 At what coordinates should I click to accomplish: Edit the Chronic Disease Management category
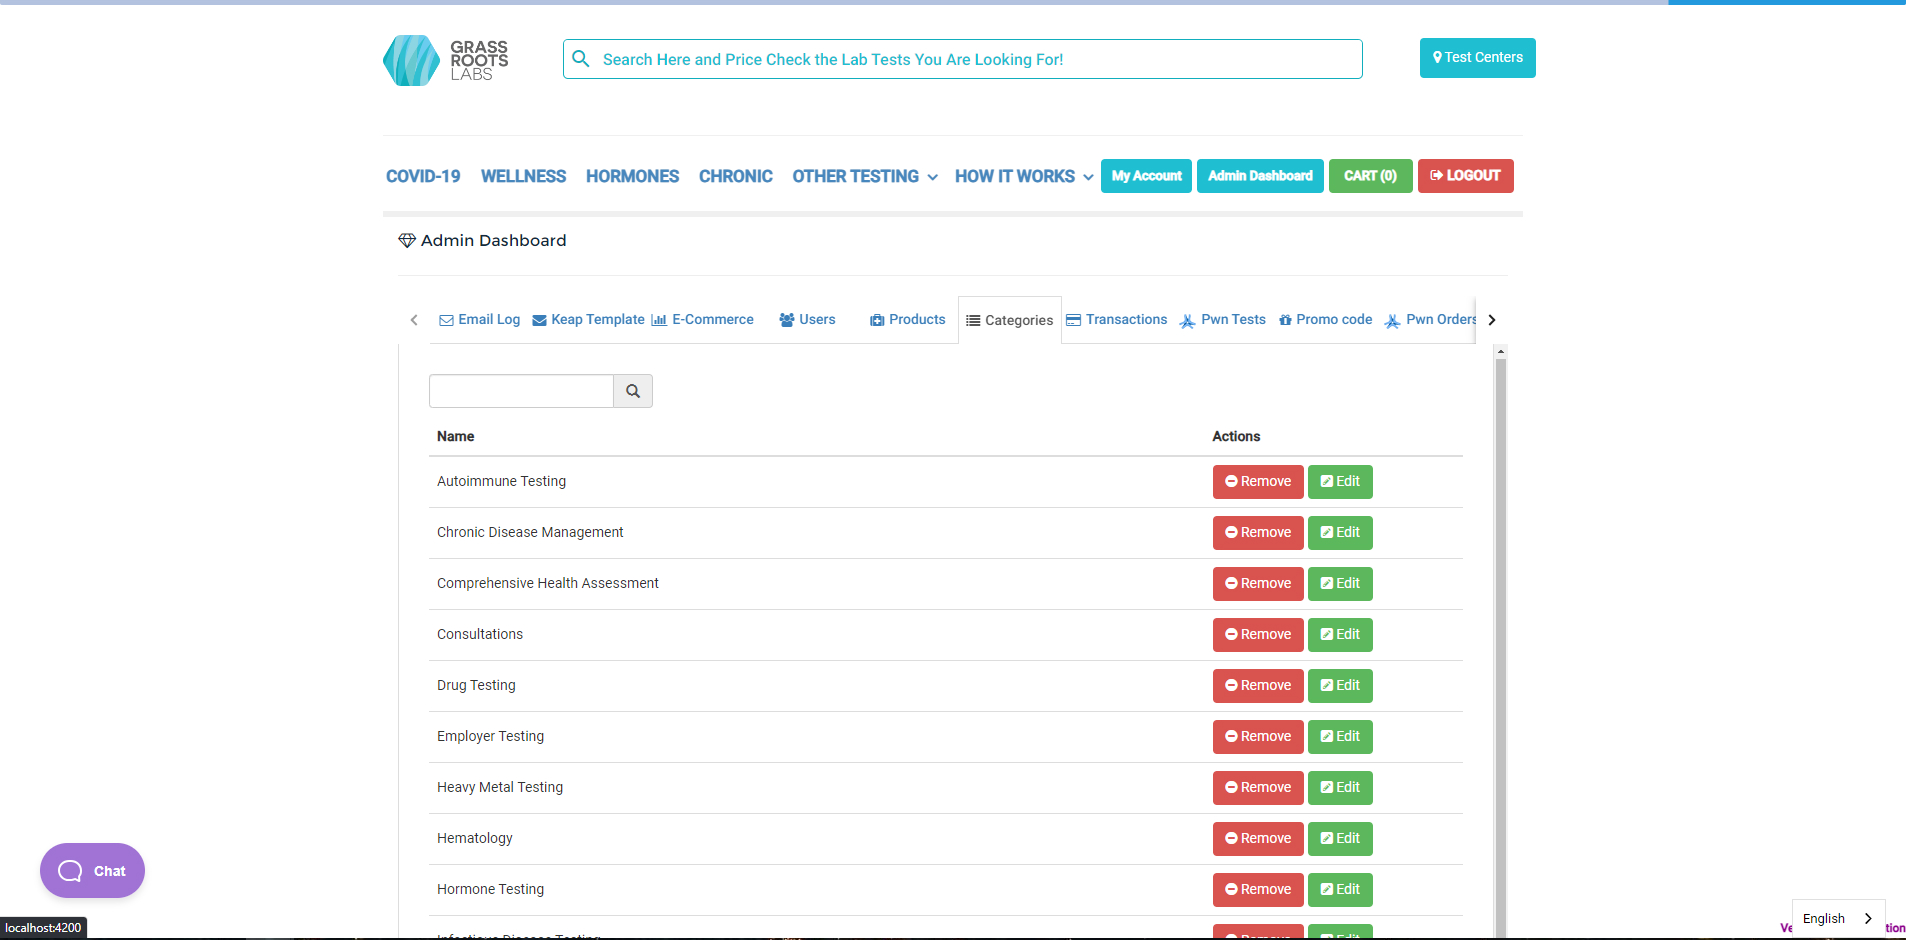coord(1340,533)
